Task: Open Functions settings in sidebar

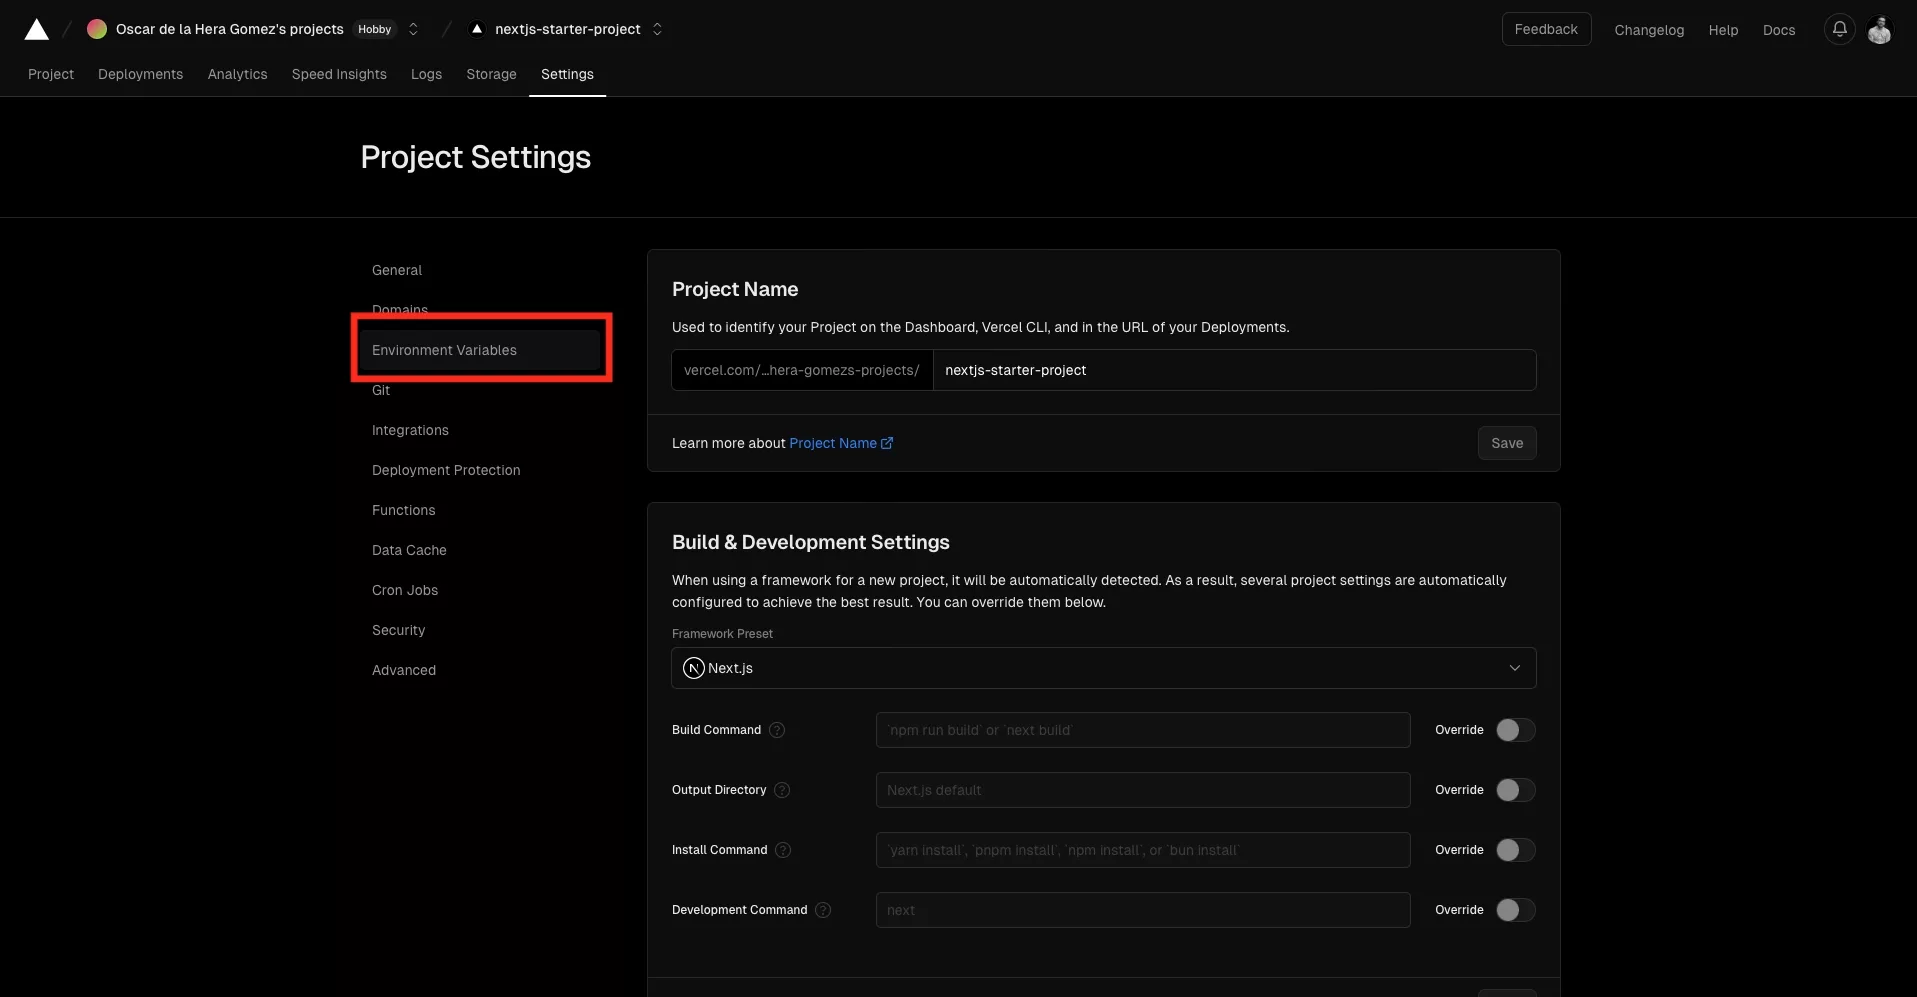Action: pyautogui.click(x=403, y=510)
